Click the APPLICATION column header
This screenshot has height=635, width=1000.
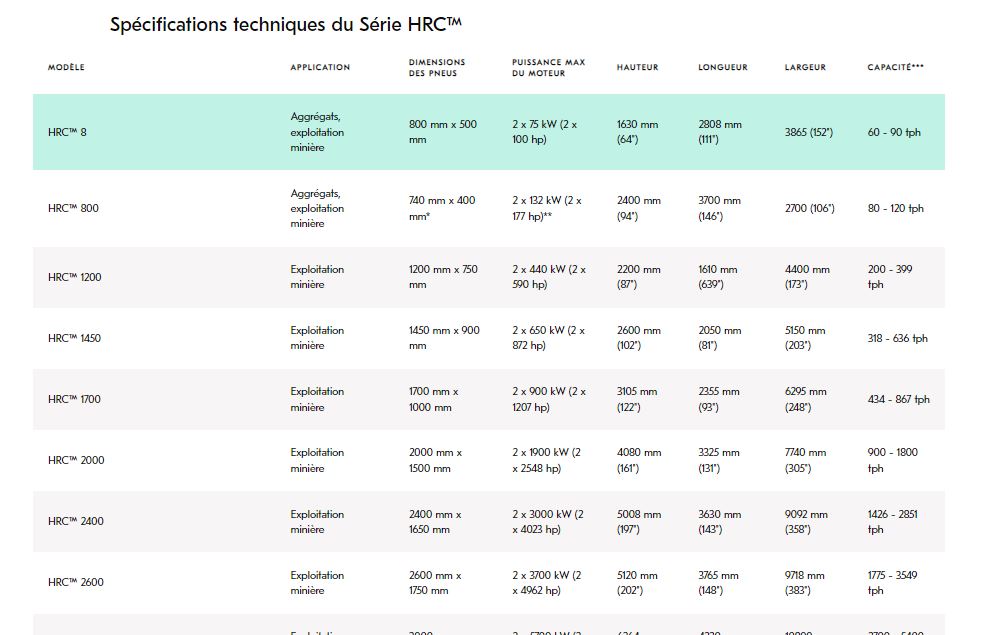point(320,68)
